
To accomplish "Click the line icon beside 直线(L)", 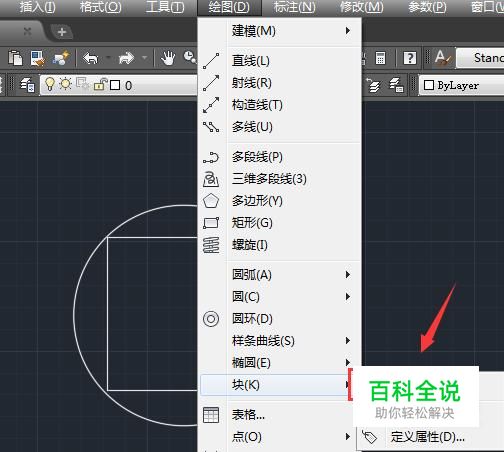I will pyautogui.click(x=211, y=61).
